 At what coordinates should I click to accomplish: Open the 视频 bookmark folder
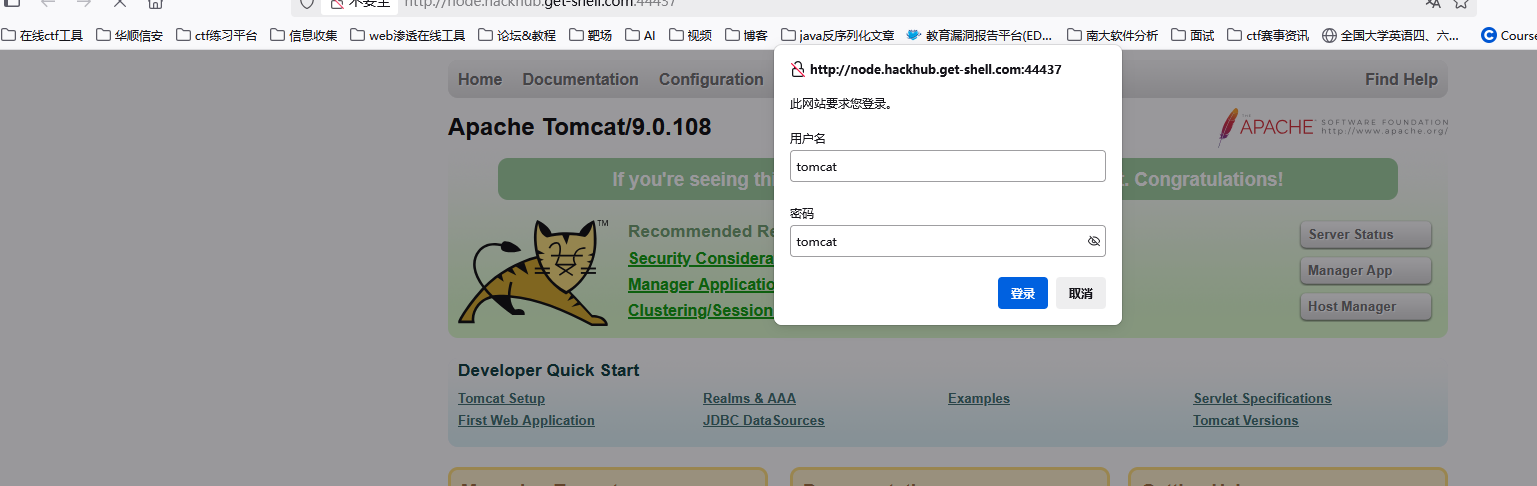(x=690, y=35)
